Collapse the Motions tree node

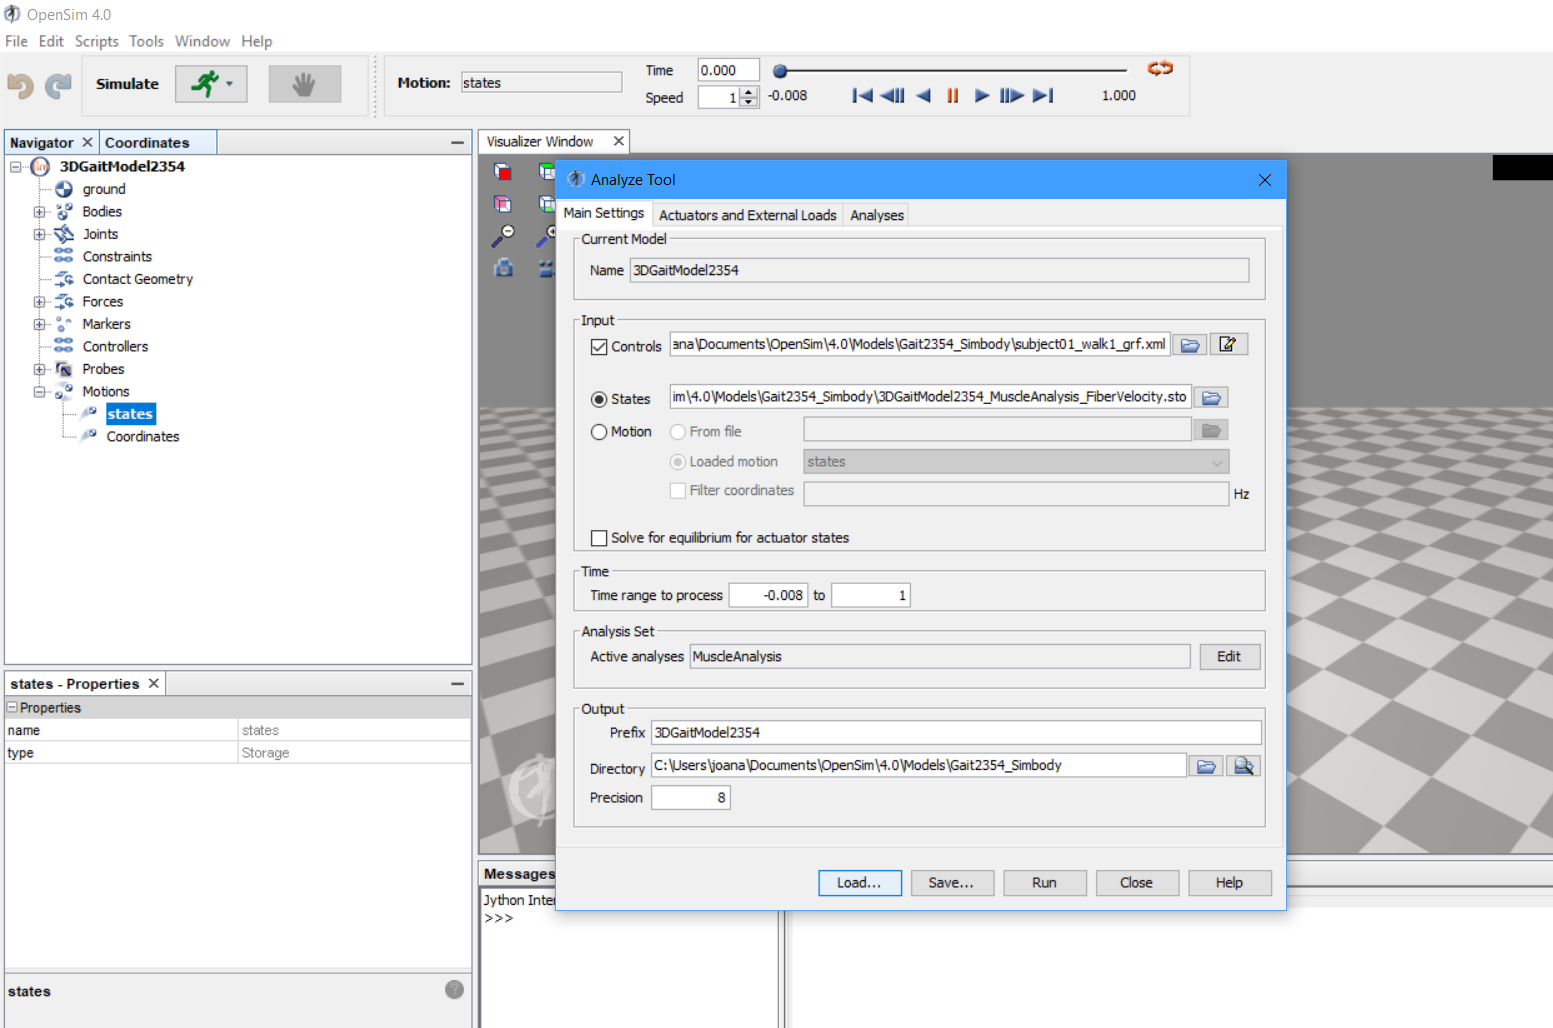click(x=39, y=392)
